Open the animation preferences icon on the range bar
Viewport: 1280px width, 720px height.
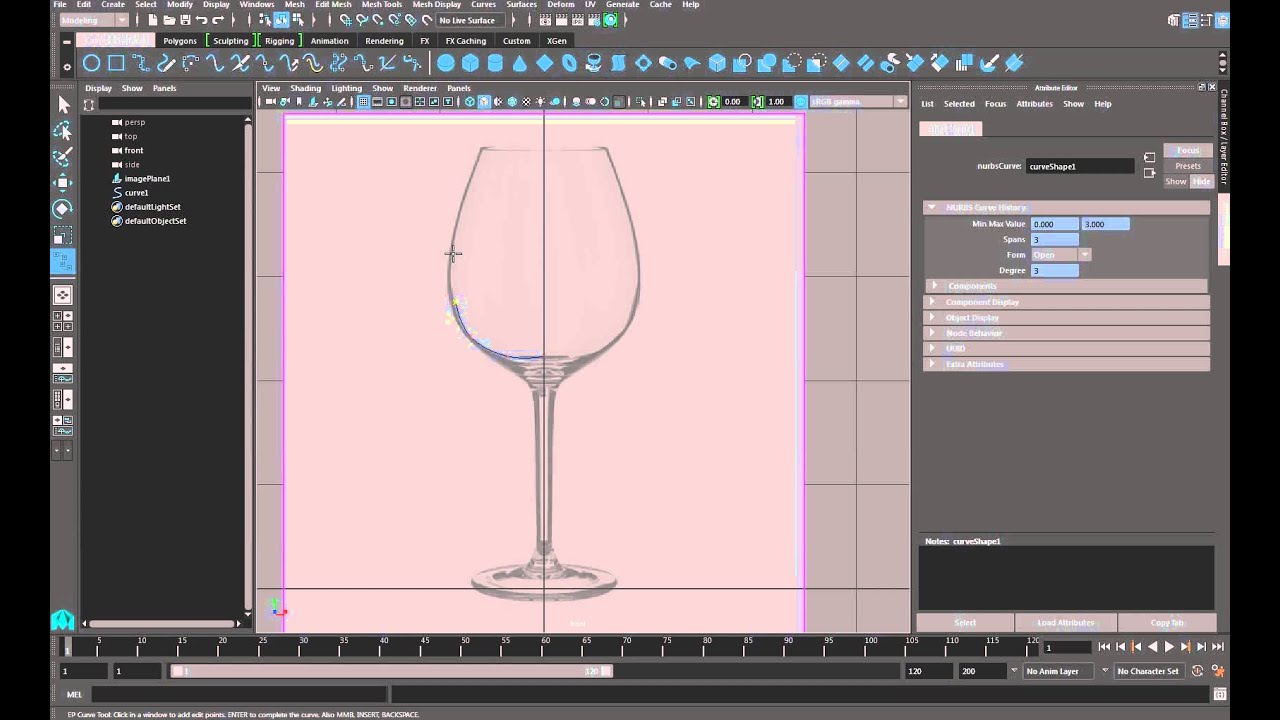tap(1220, 671)
